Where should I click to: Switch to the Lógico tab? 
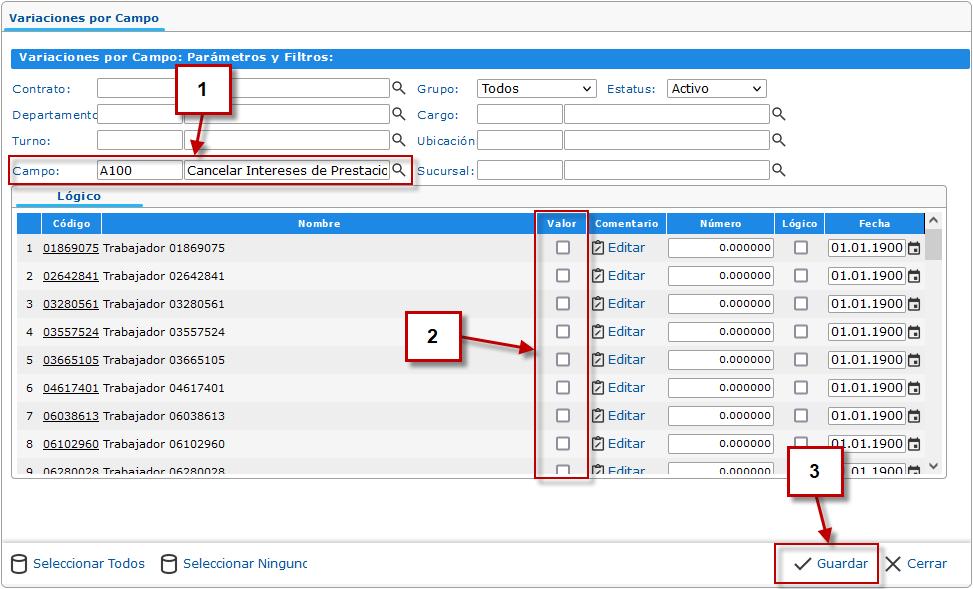[79, 196]
